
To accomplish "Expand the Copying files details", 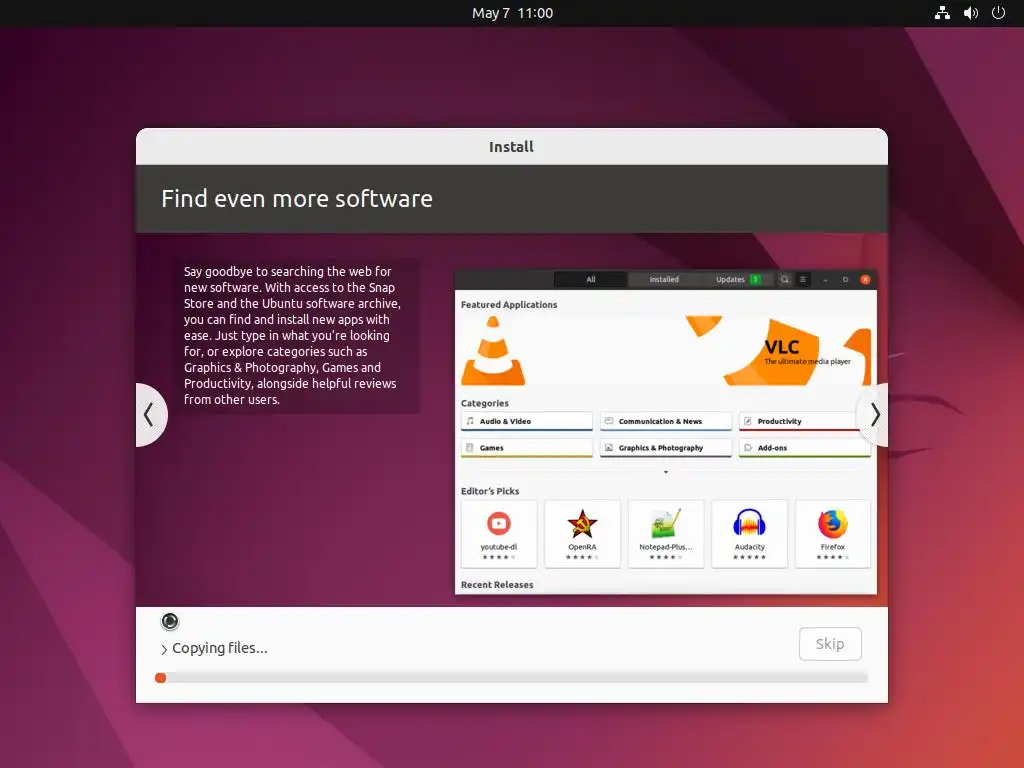I will click(164, 649).
